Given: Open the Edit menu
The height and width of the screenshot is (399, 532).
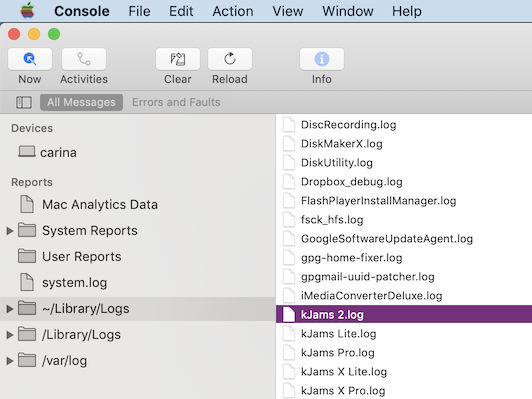Looking at the screenshot, I should (181, 11).
